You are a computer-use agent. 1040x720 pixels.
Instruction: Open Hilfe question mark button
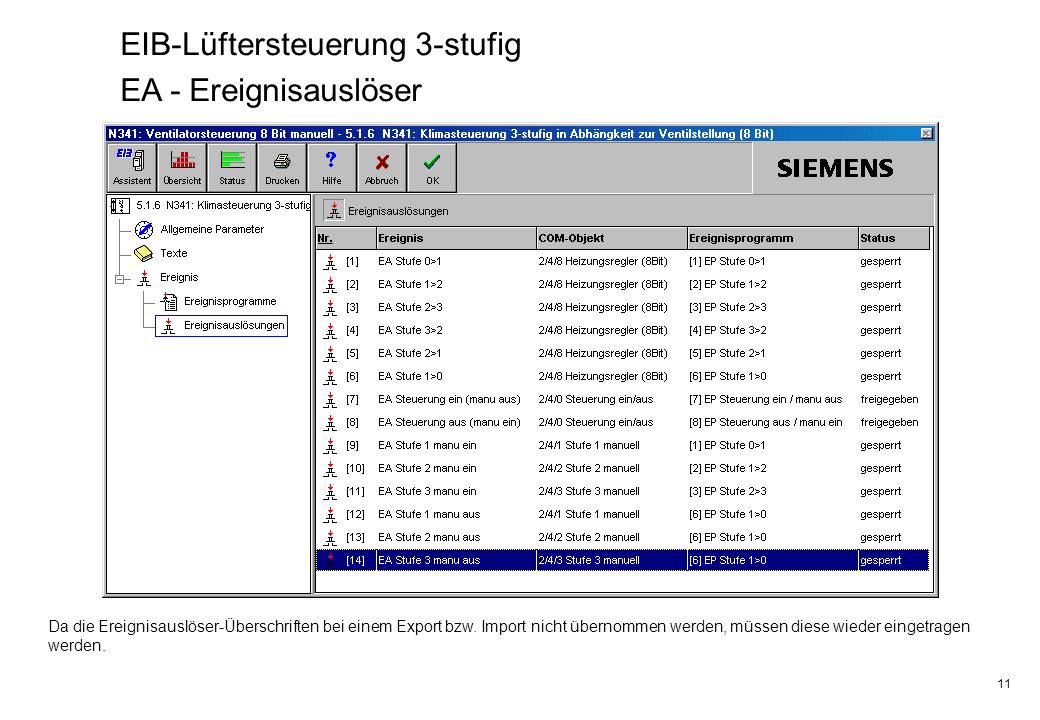332,168
